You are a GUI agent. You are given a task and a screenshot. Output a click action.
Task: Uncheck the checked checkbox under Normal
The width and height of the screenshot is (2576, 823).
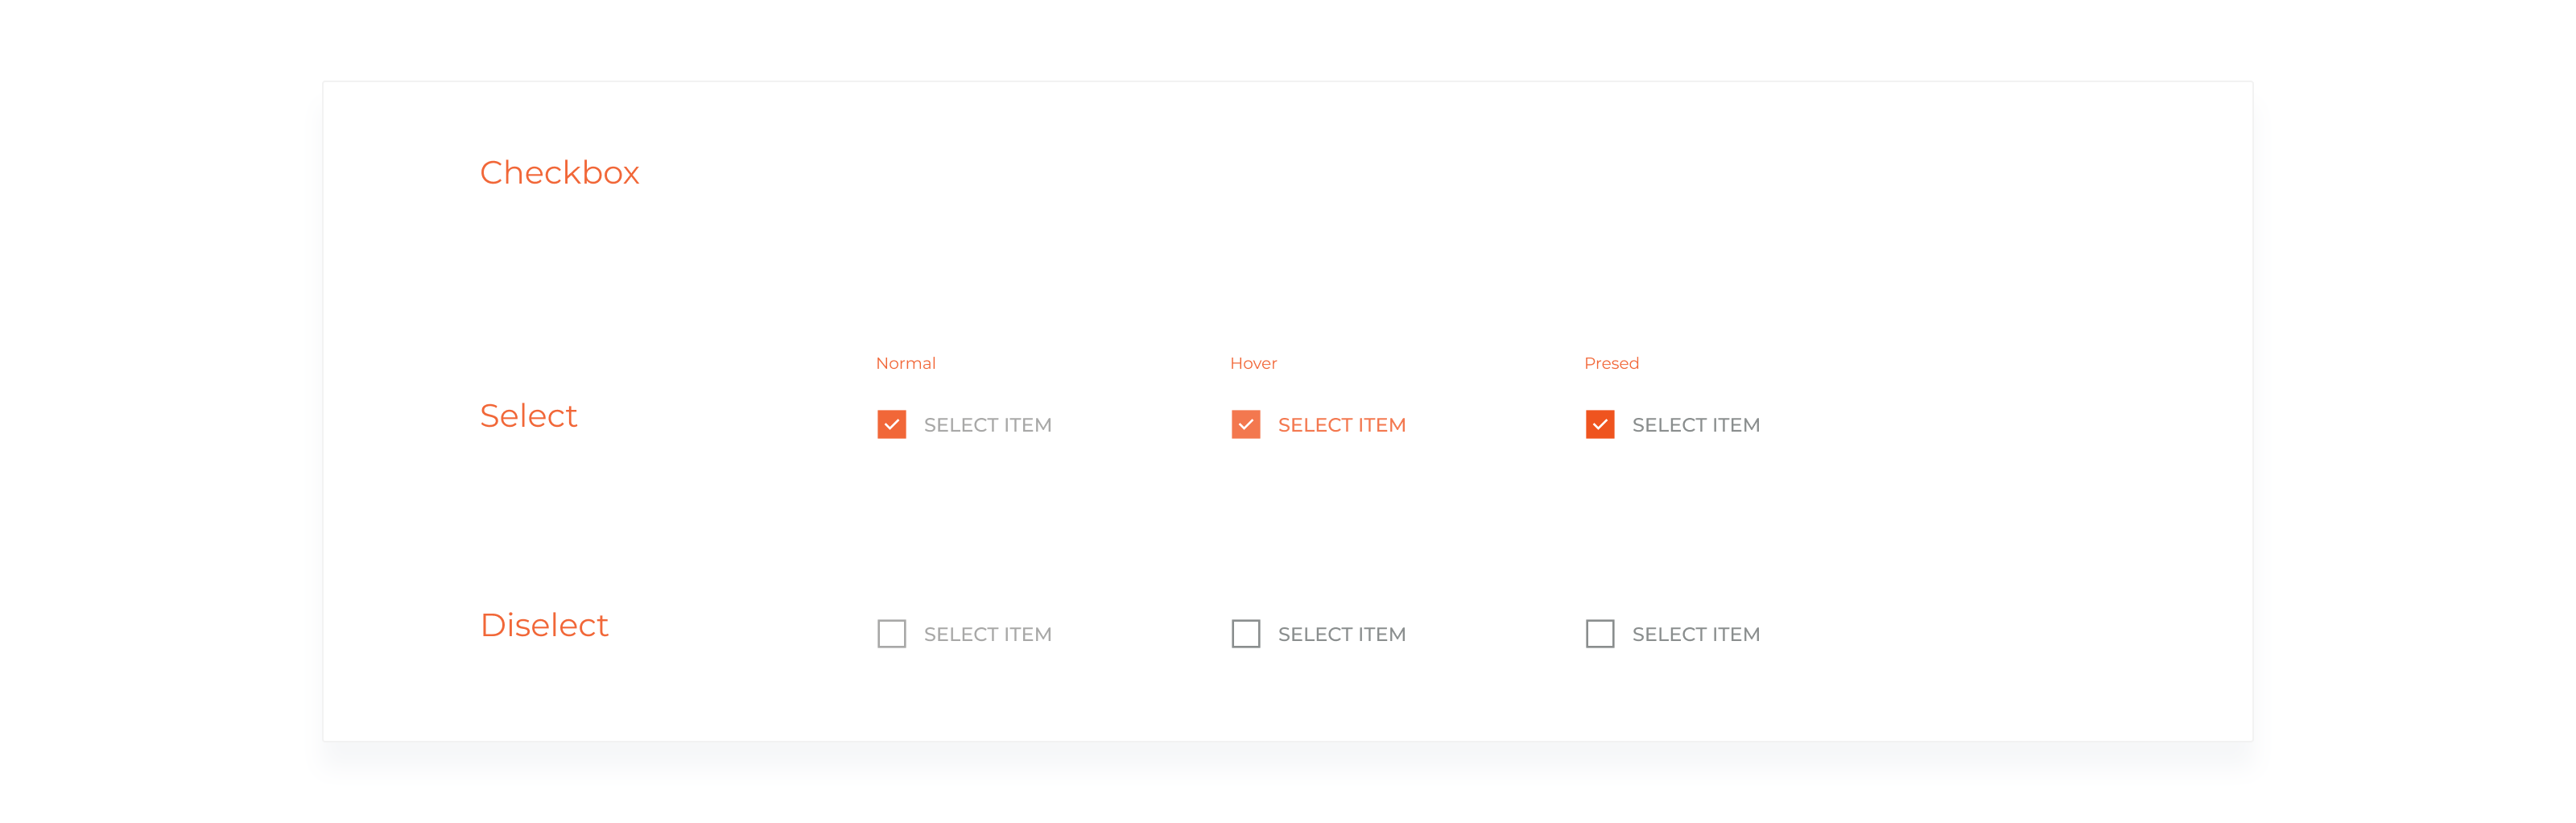[891, 425]
